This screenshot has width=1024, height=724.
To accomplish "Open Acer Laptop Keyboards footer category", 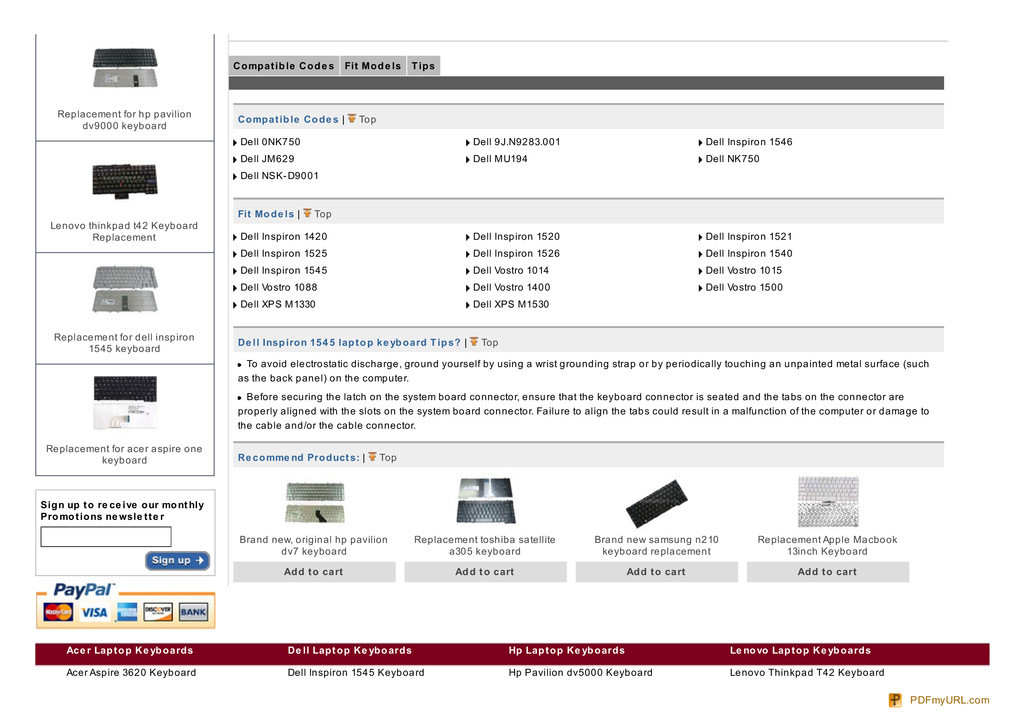I will (x=129, y=650).
